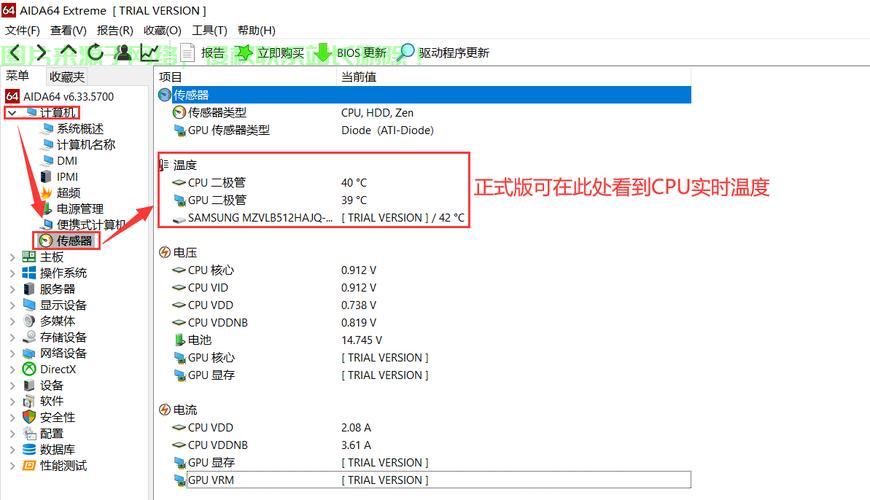Viewport: 870px width, 500px height.
Task: Expand the 主板 (Motherboard) tree node
Action: [x=12, y=257]
